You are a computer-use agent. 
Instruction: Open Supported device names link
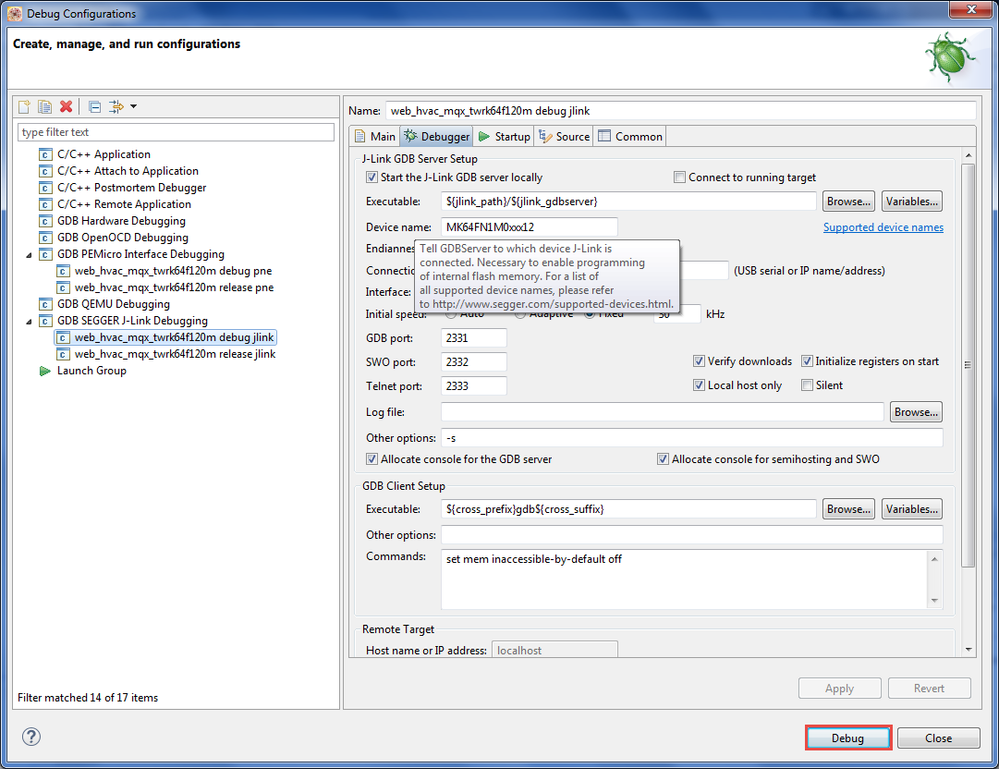[x=883, y=227]
